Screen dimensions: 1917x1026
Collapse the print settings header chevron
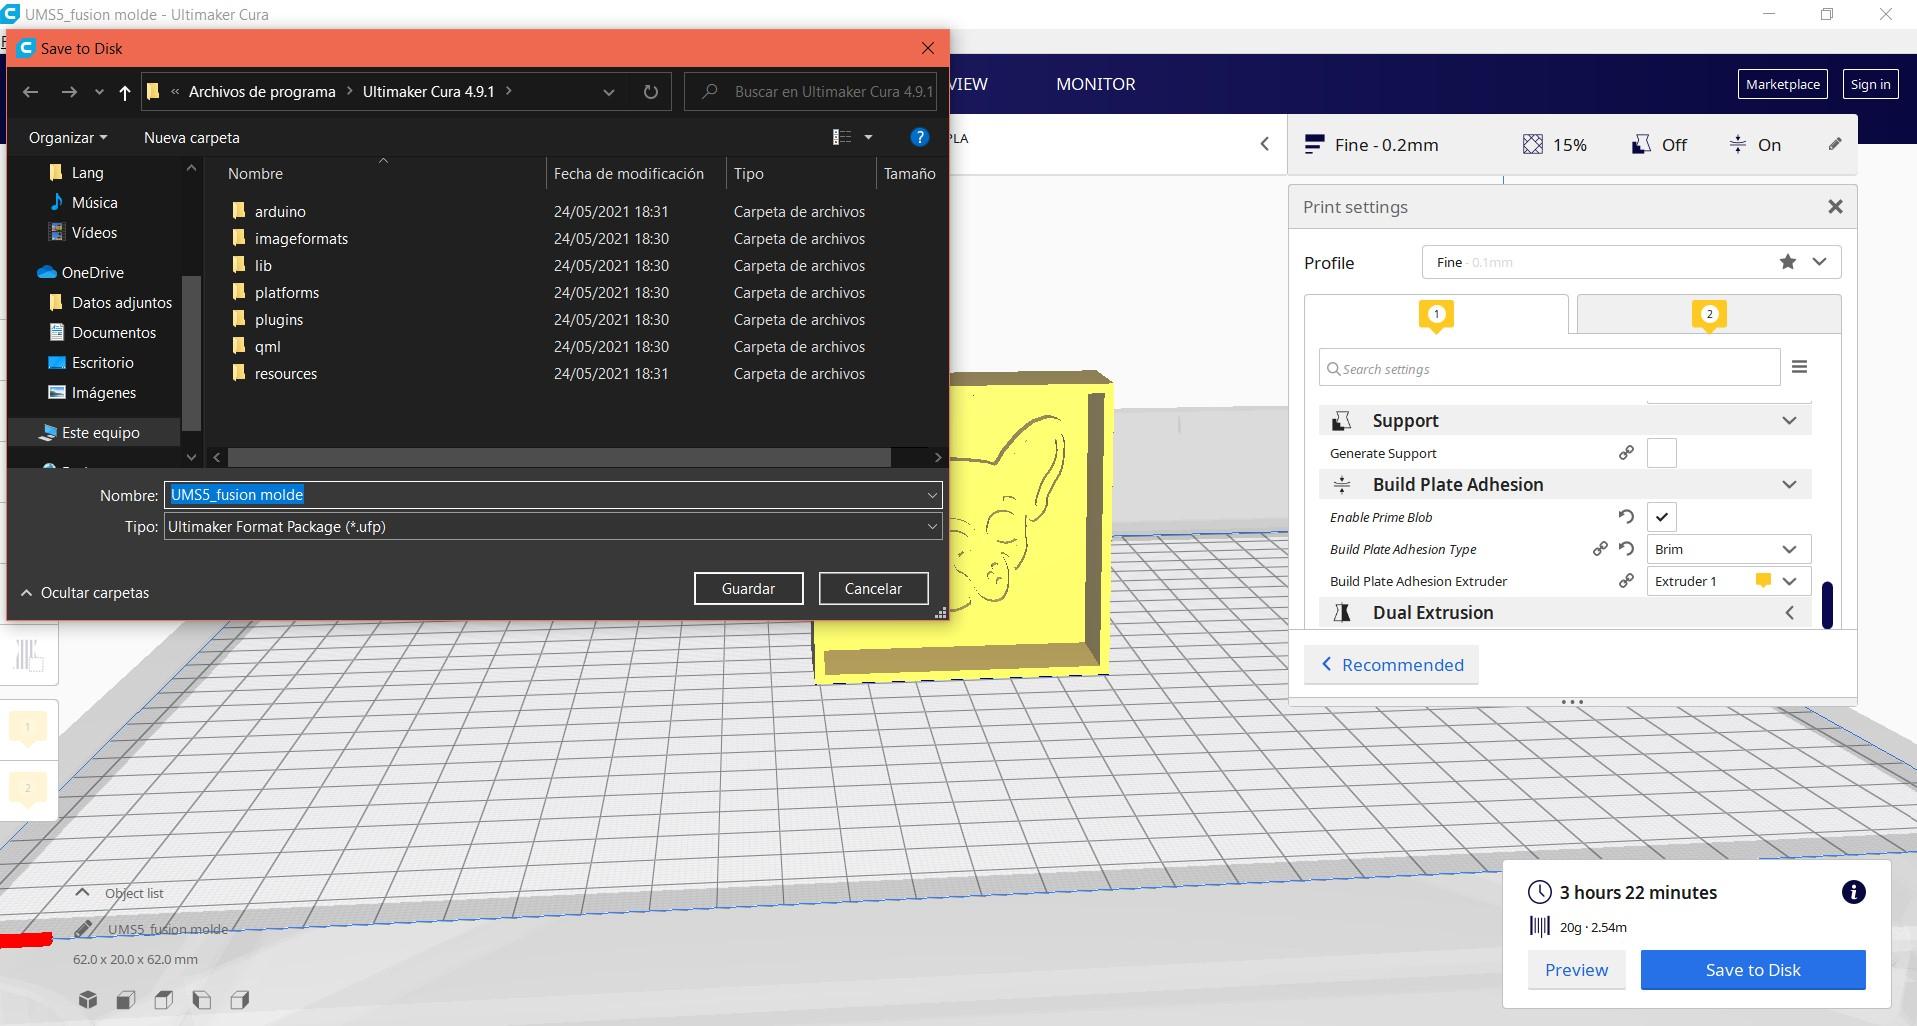tap(1264, 144)
